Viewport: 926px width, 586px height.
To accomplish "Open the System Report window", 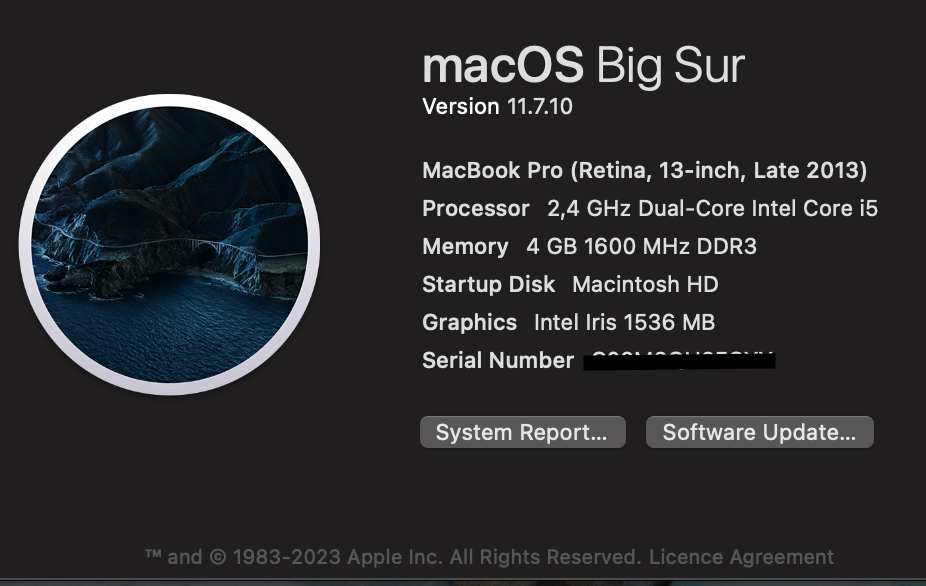I will coord(522,432).
